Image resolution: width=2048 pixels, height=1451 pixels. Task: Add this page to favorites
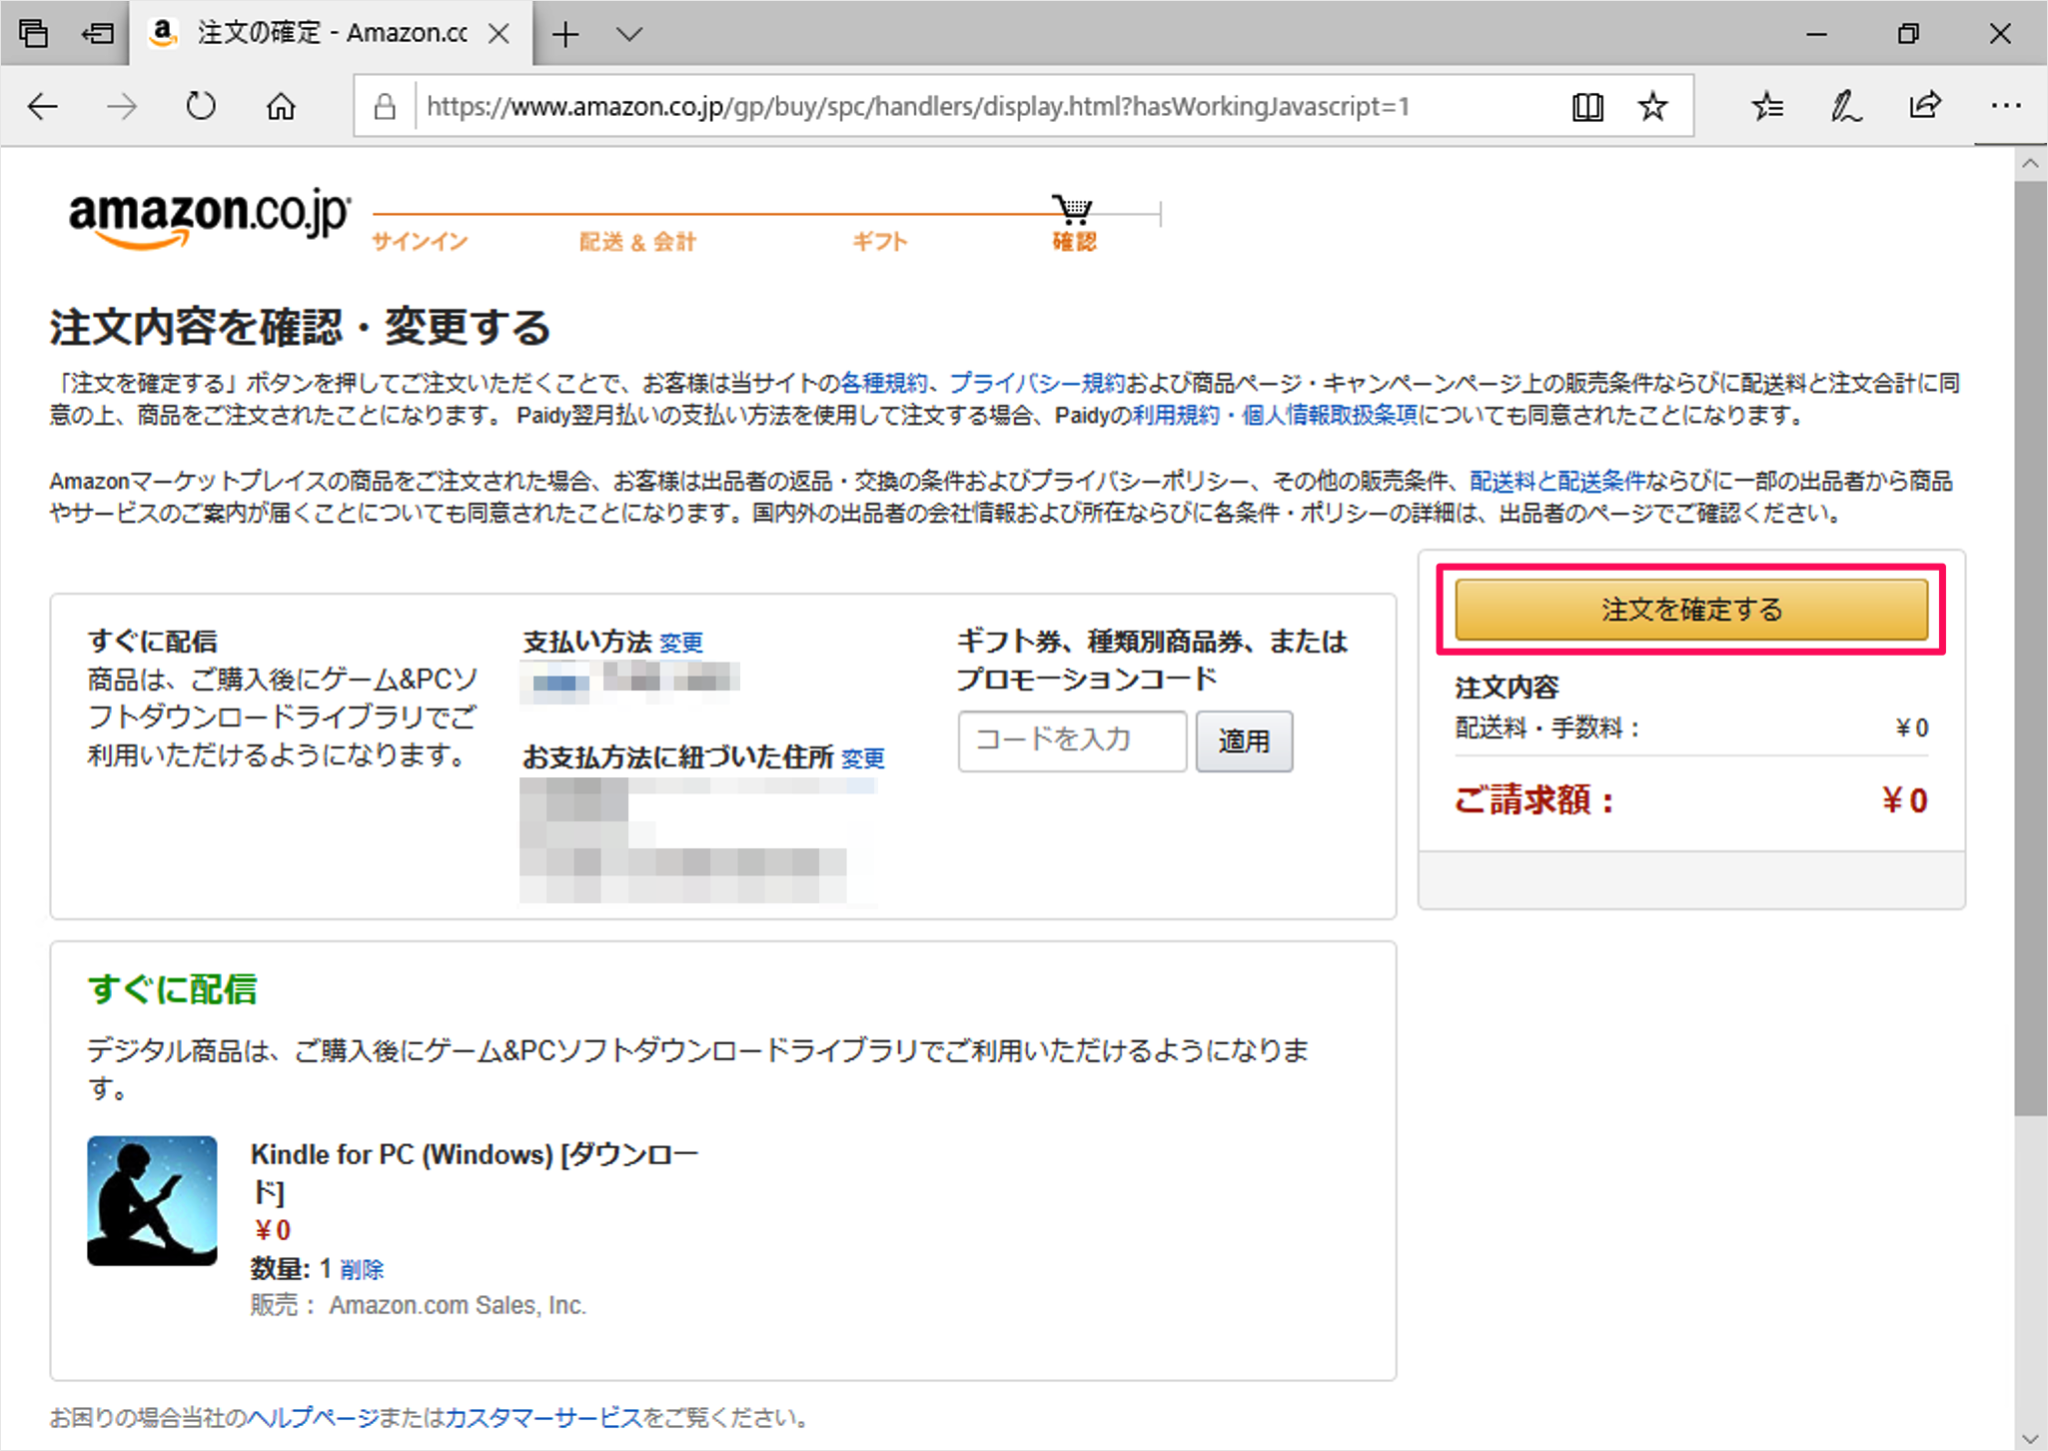1654,106
